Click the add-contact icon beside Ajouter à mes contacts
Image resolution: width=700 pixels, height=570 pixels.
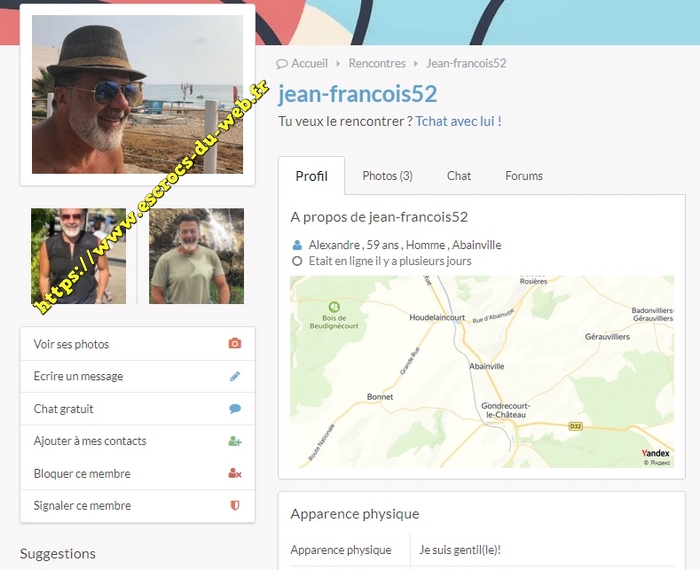(x=235, y=441)
